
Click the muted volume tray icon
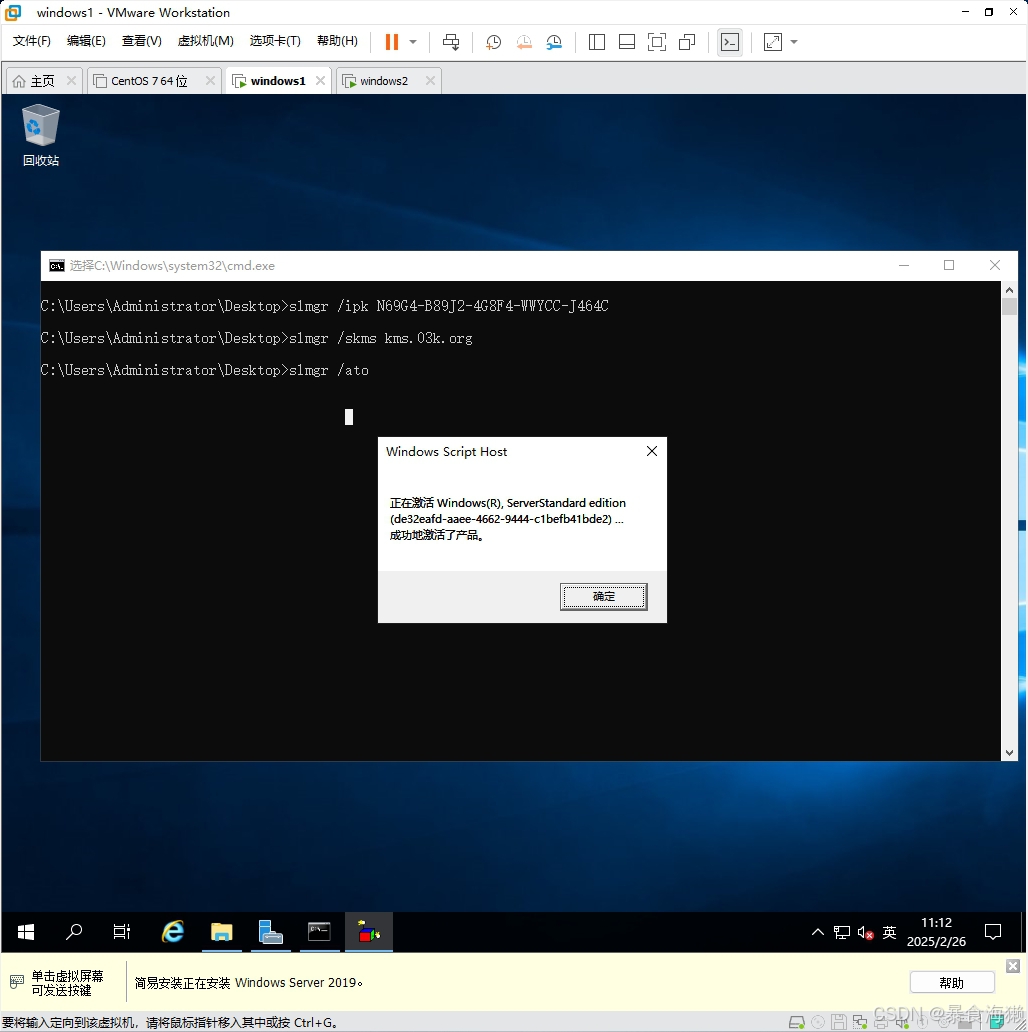tap(865, 933)
